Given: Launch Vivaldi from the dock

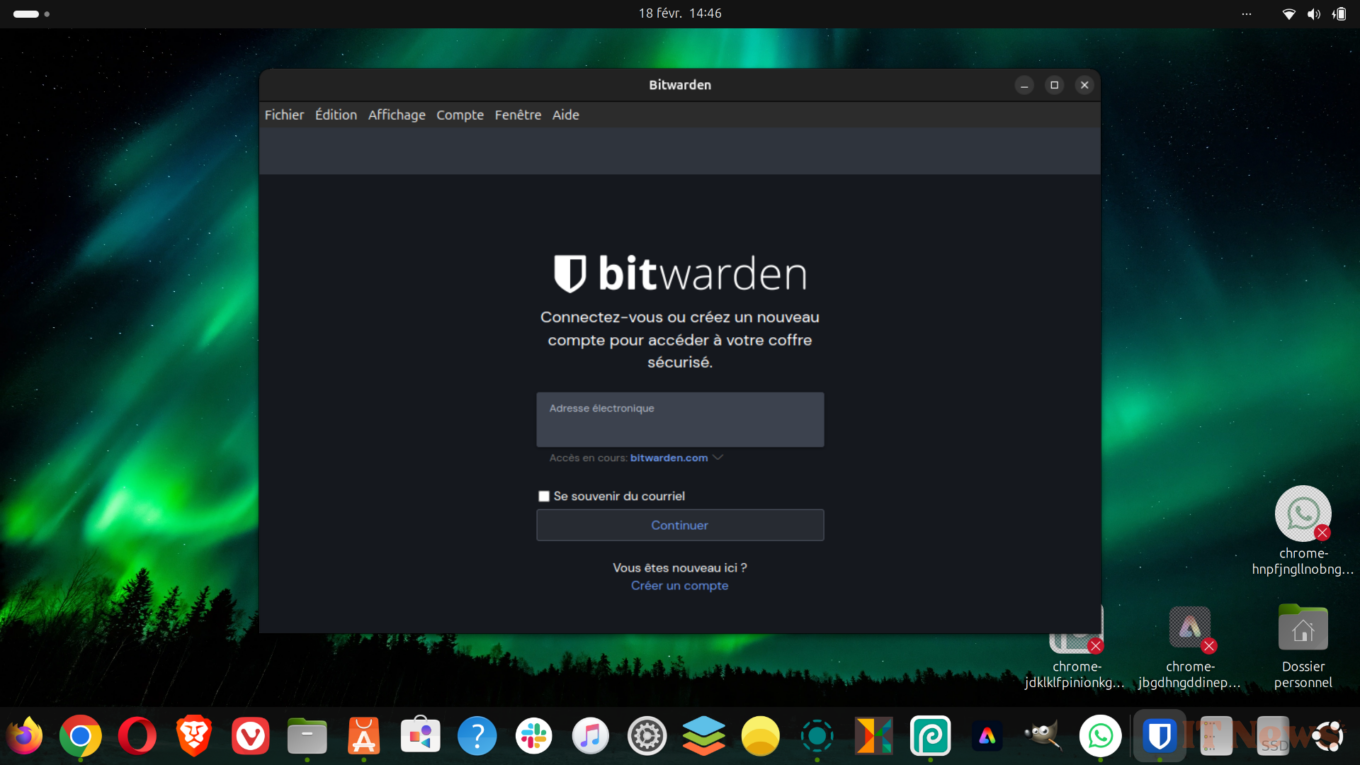Looking at the screenshot, I should click(251, 737).
